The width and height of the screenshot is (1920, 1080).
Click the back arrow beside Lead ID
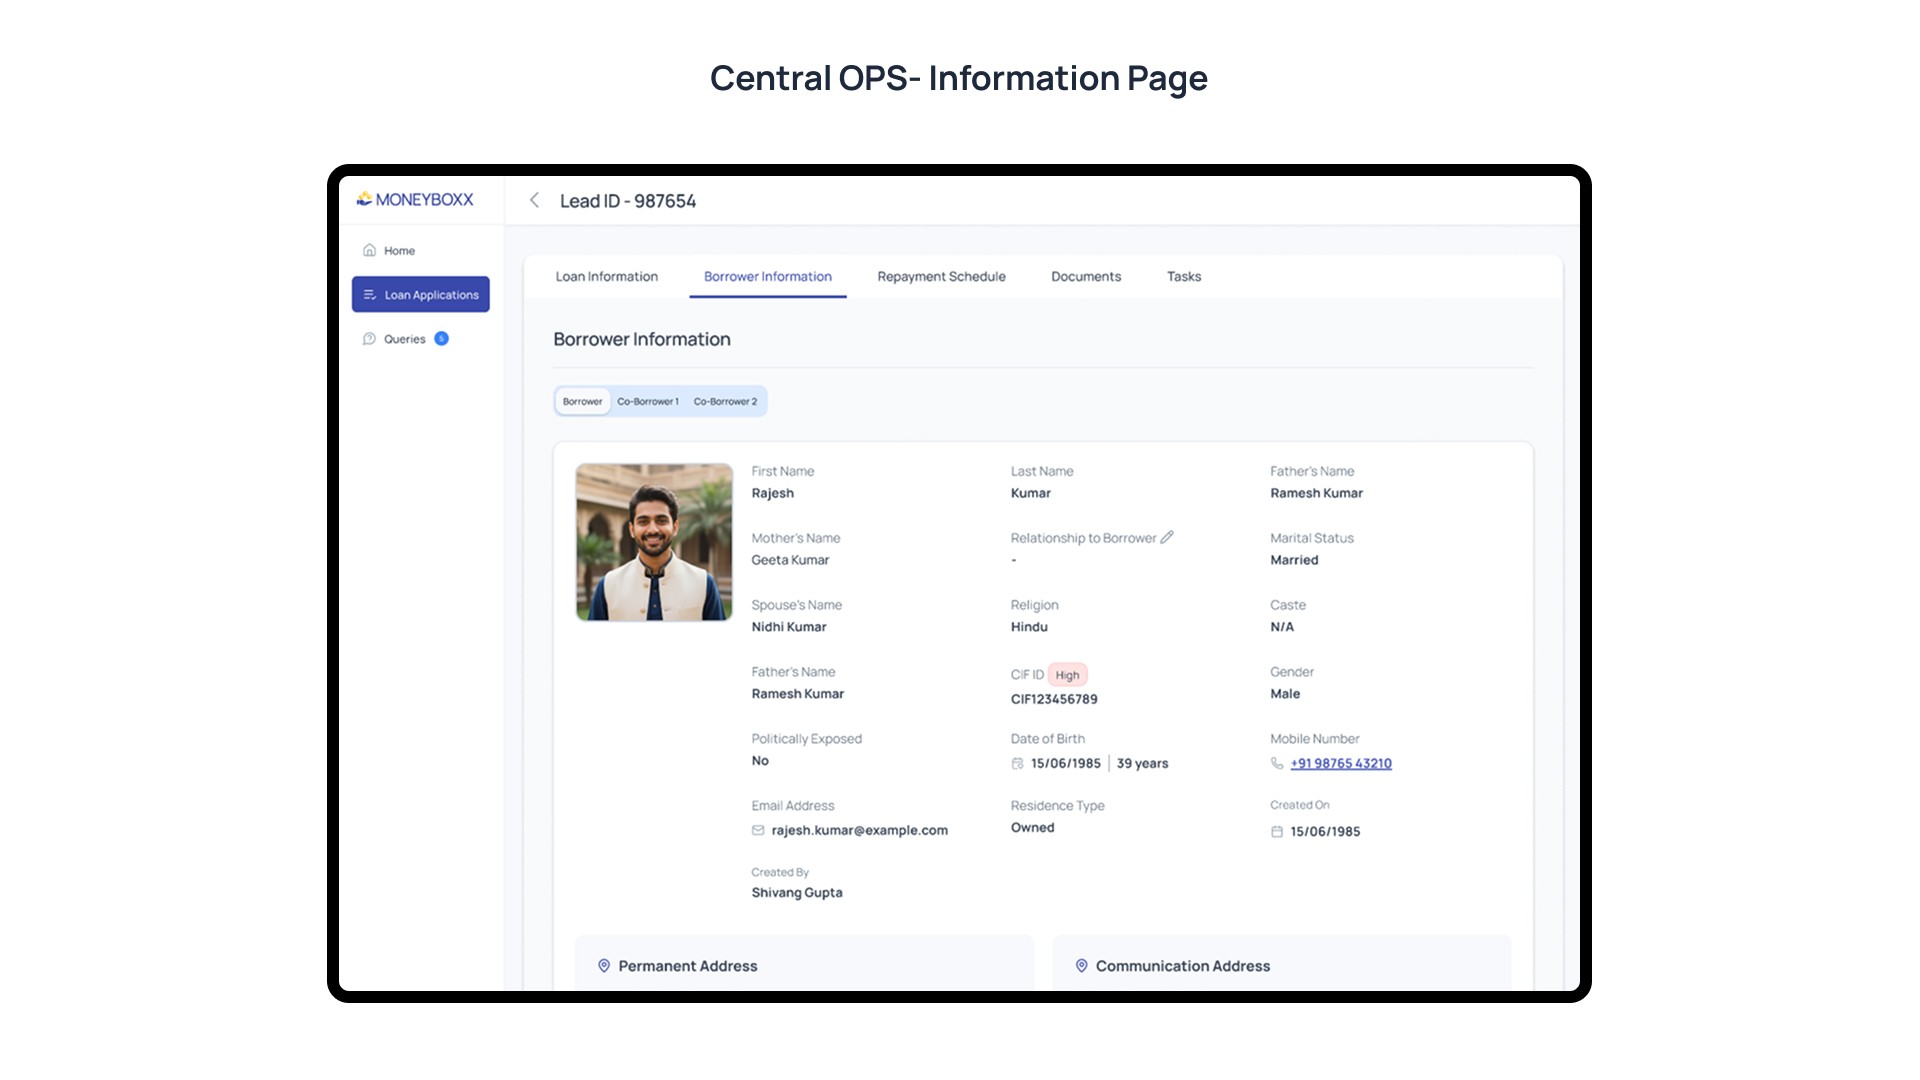point(535,201)
